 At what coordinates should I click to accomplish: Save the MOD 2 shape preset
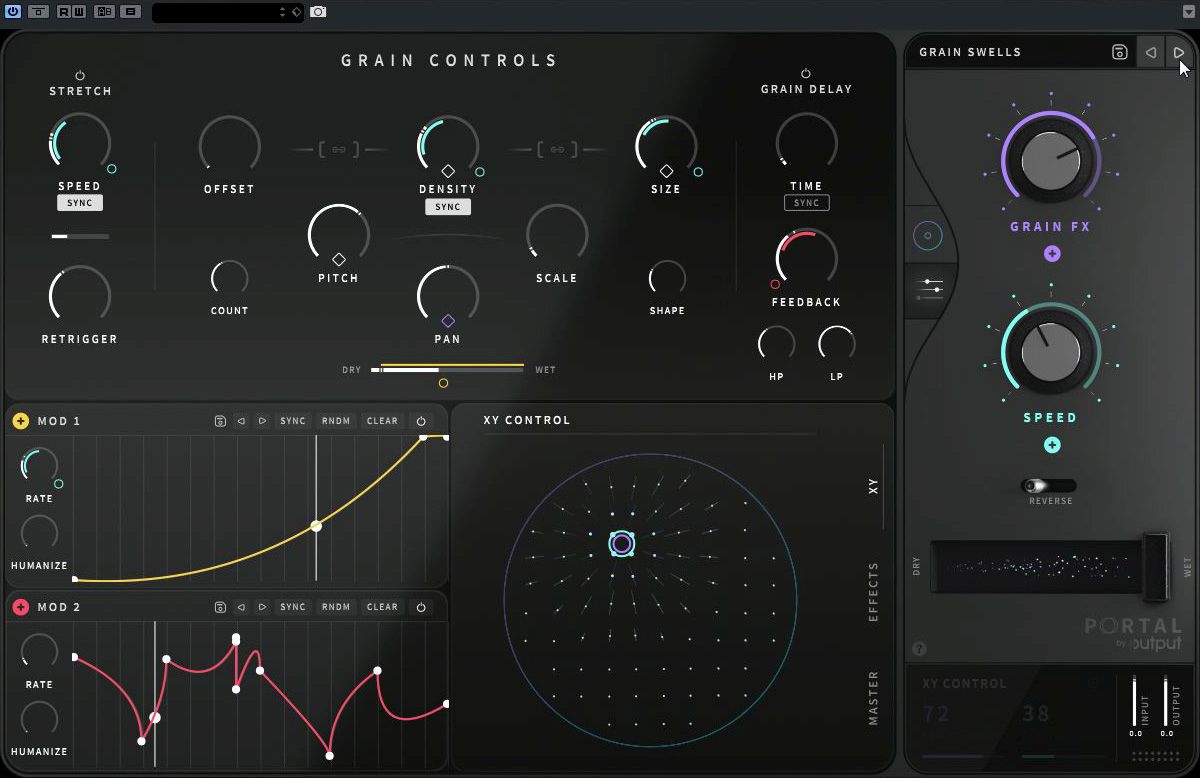[x=220, y=607]
